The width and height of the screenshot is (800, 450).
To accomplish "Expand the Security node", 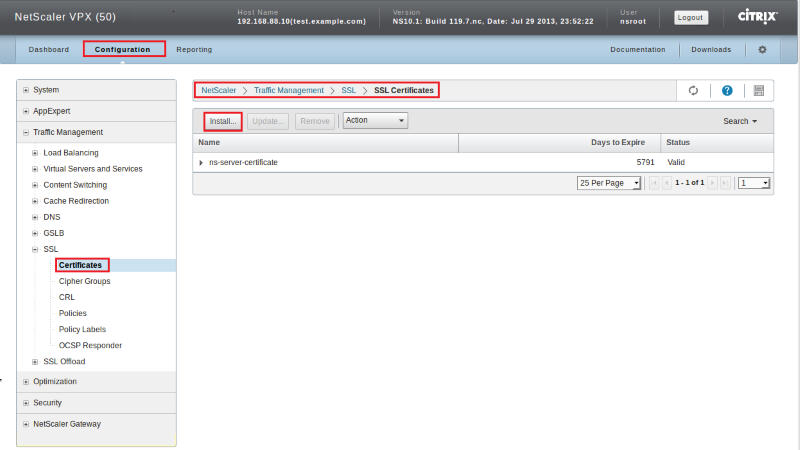I will coord(26,403).
